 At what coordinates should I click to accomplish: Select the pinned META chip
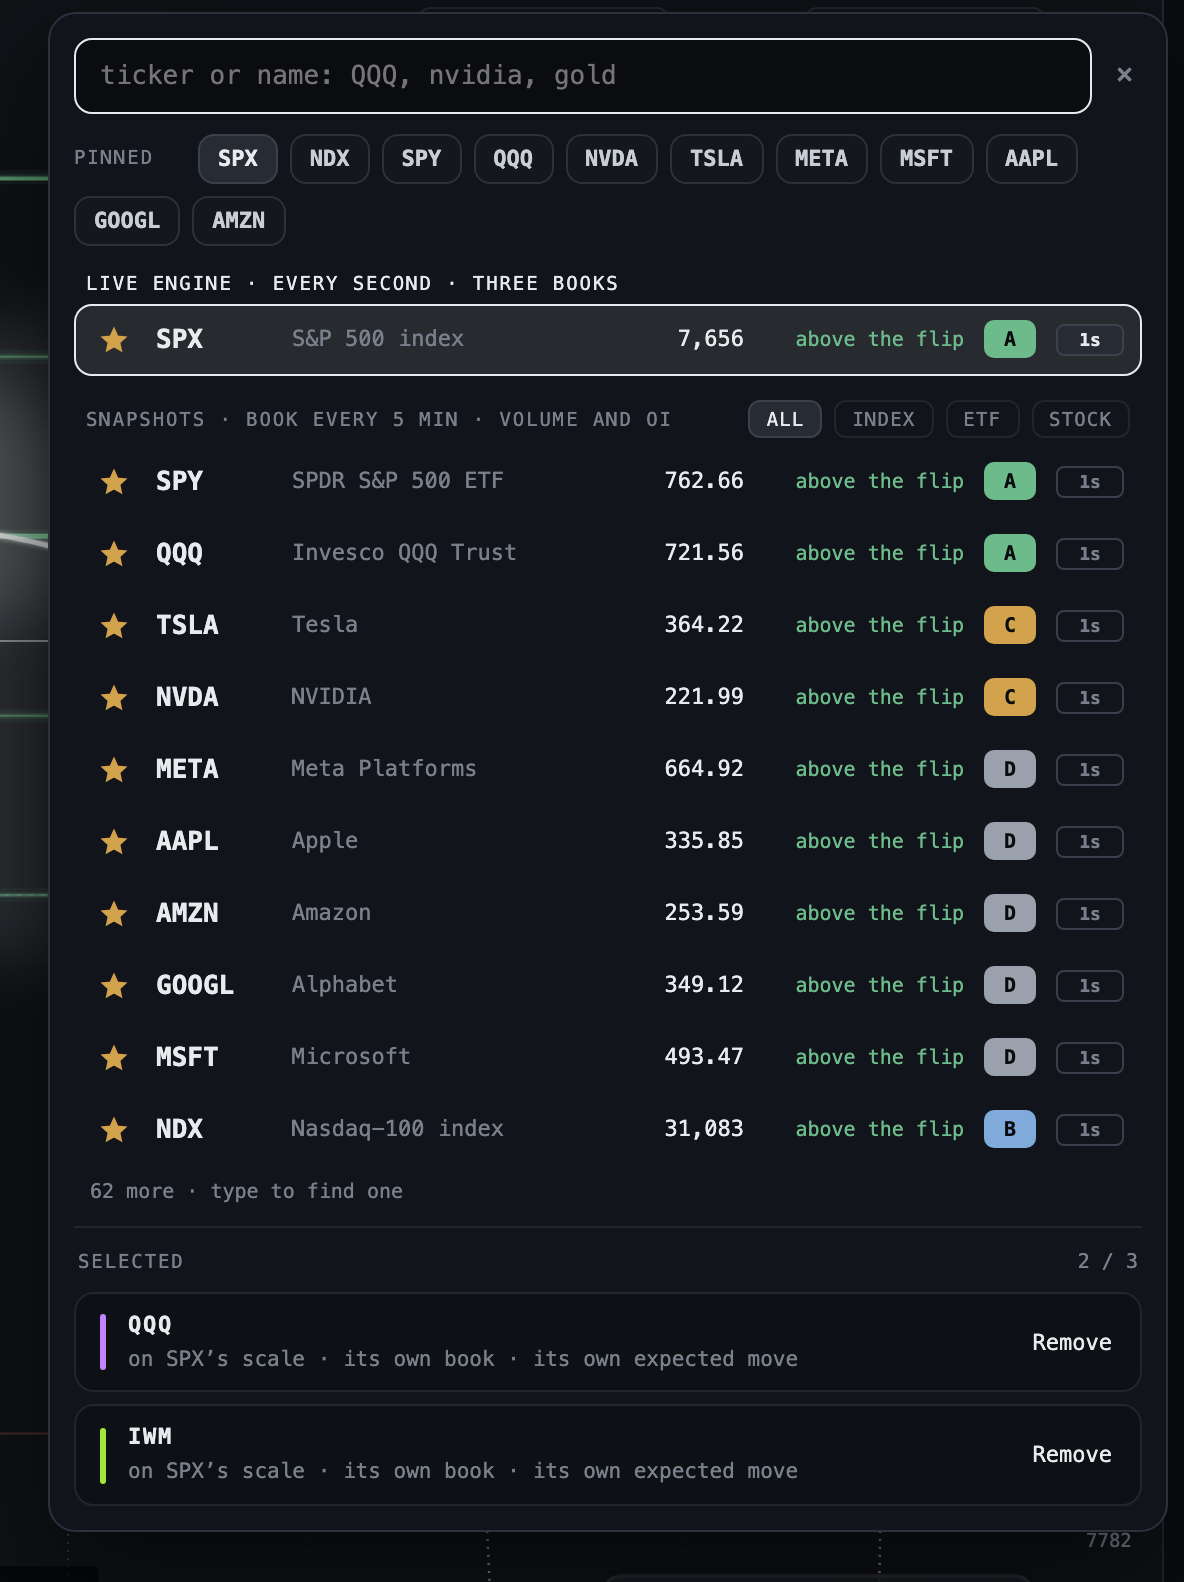[x=821, y=159]
